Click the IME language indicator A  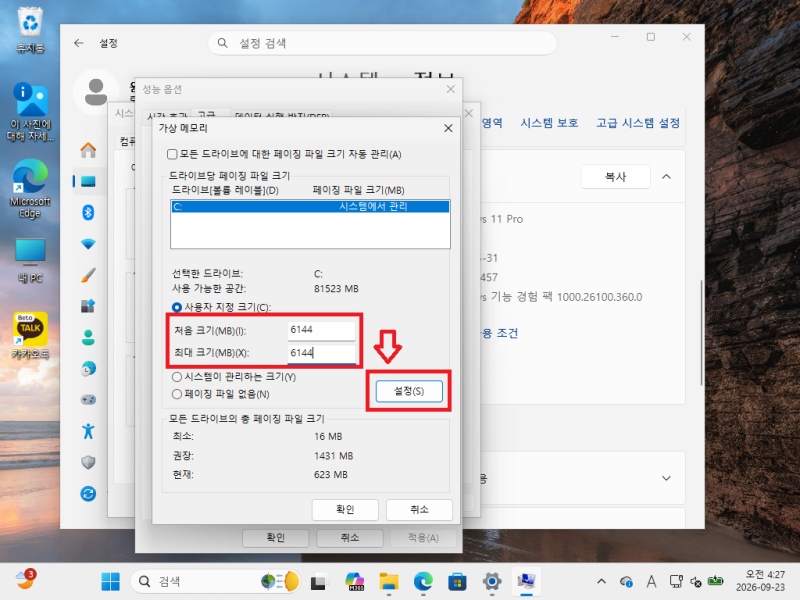pyautogui.click(x=651, y=582)
